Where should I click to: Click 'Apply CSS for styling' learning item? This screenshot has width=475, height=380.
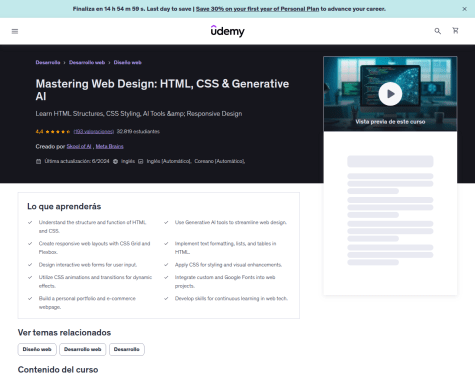click(228, 265)
